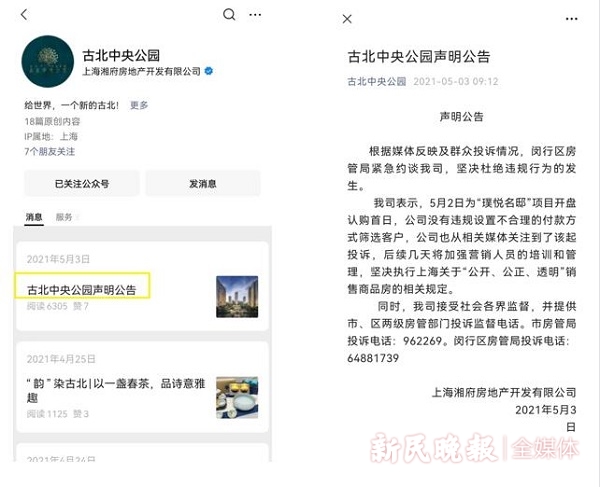Screen dimensions: 600x487
Task: Click the 2021年5月3日 date header in message list
Action: (x=58, y=259)
